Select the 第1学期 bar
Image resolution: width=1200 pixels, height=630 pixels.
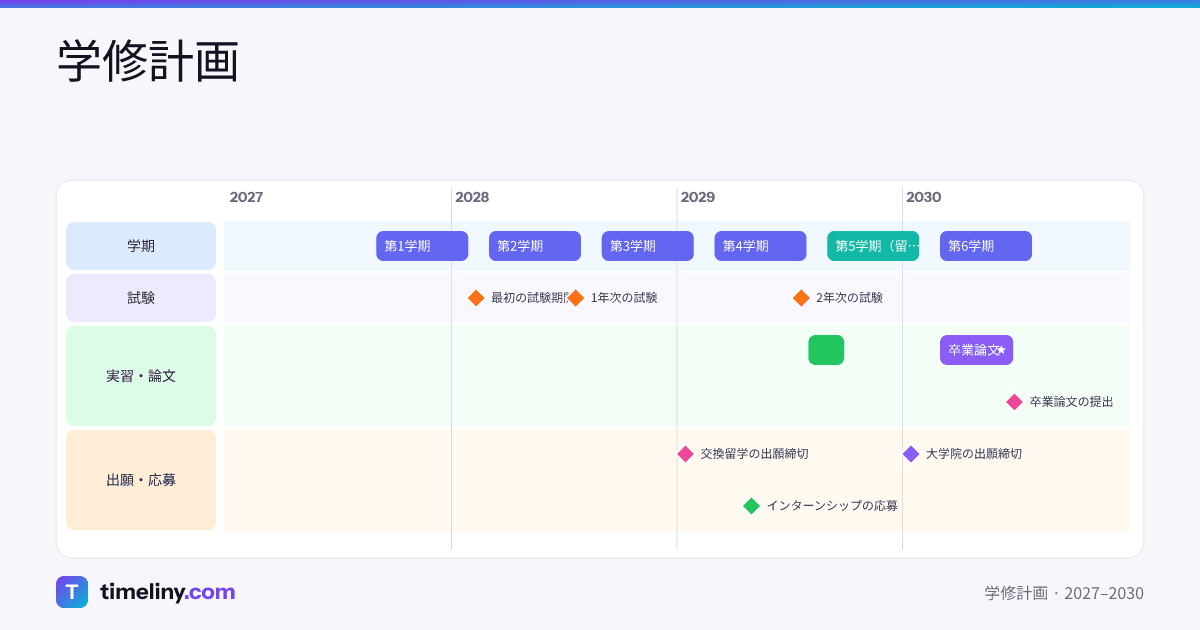pos(422,246)
